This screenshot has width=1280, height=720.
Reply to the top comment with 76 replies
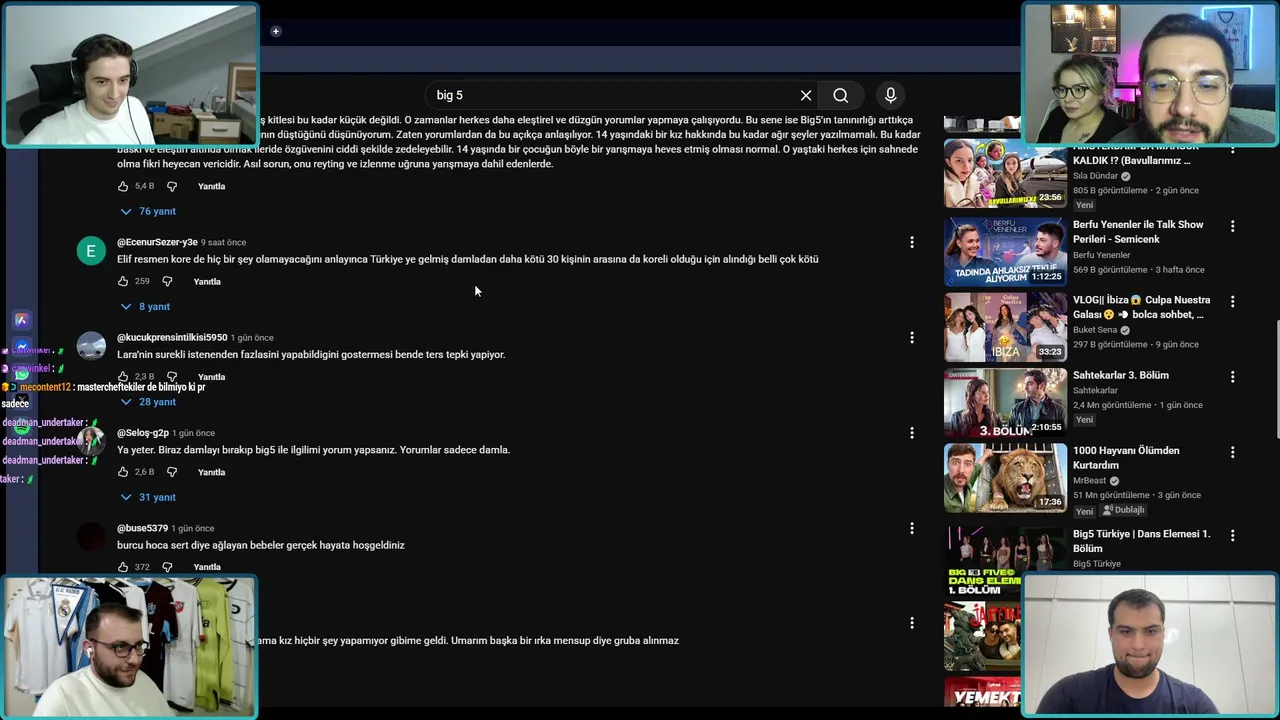pos(211,186)
